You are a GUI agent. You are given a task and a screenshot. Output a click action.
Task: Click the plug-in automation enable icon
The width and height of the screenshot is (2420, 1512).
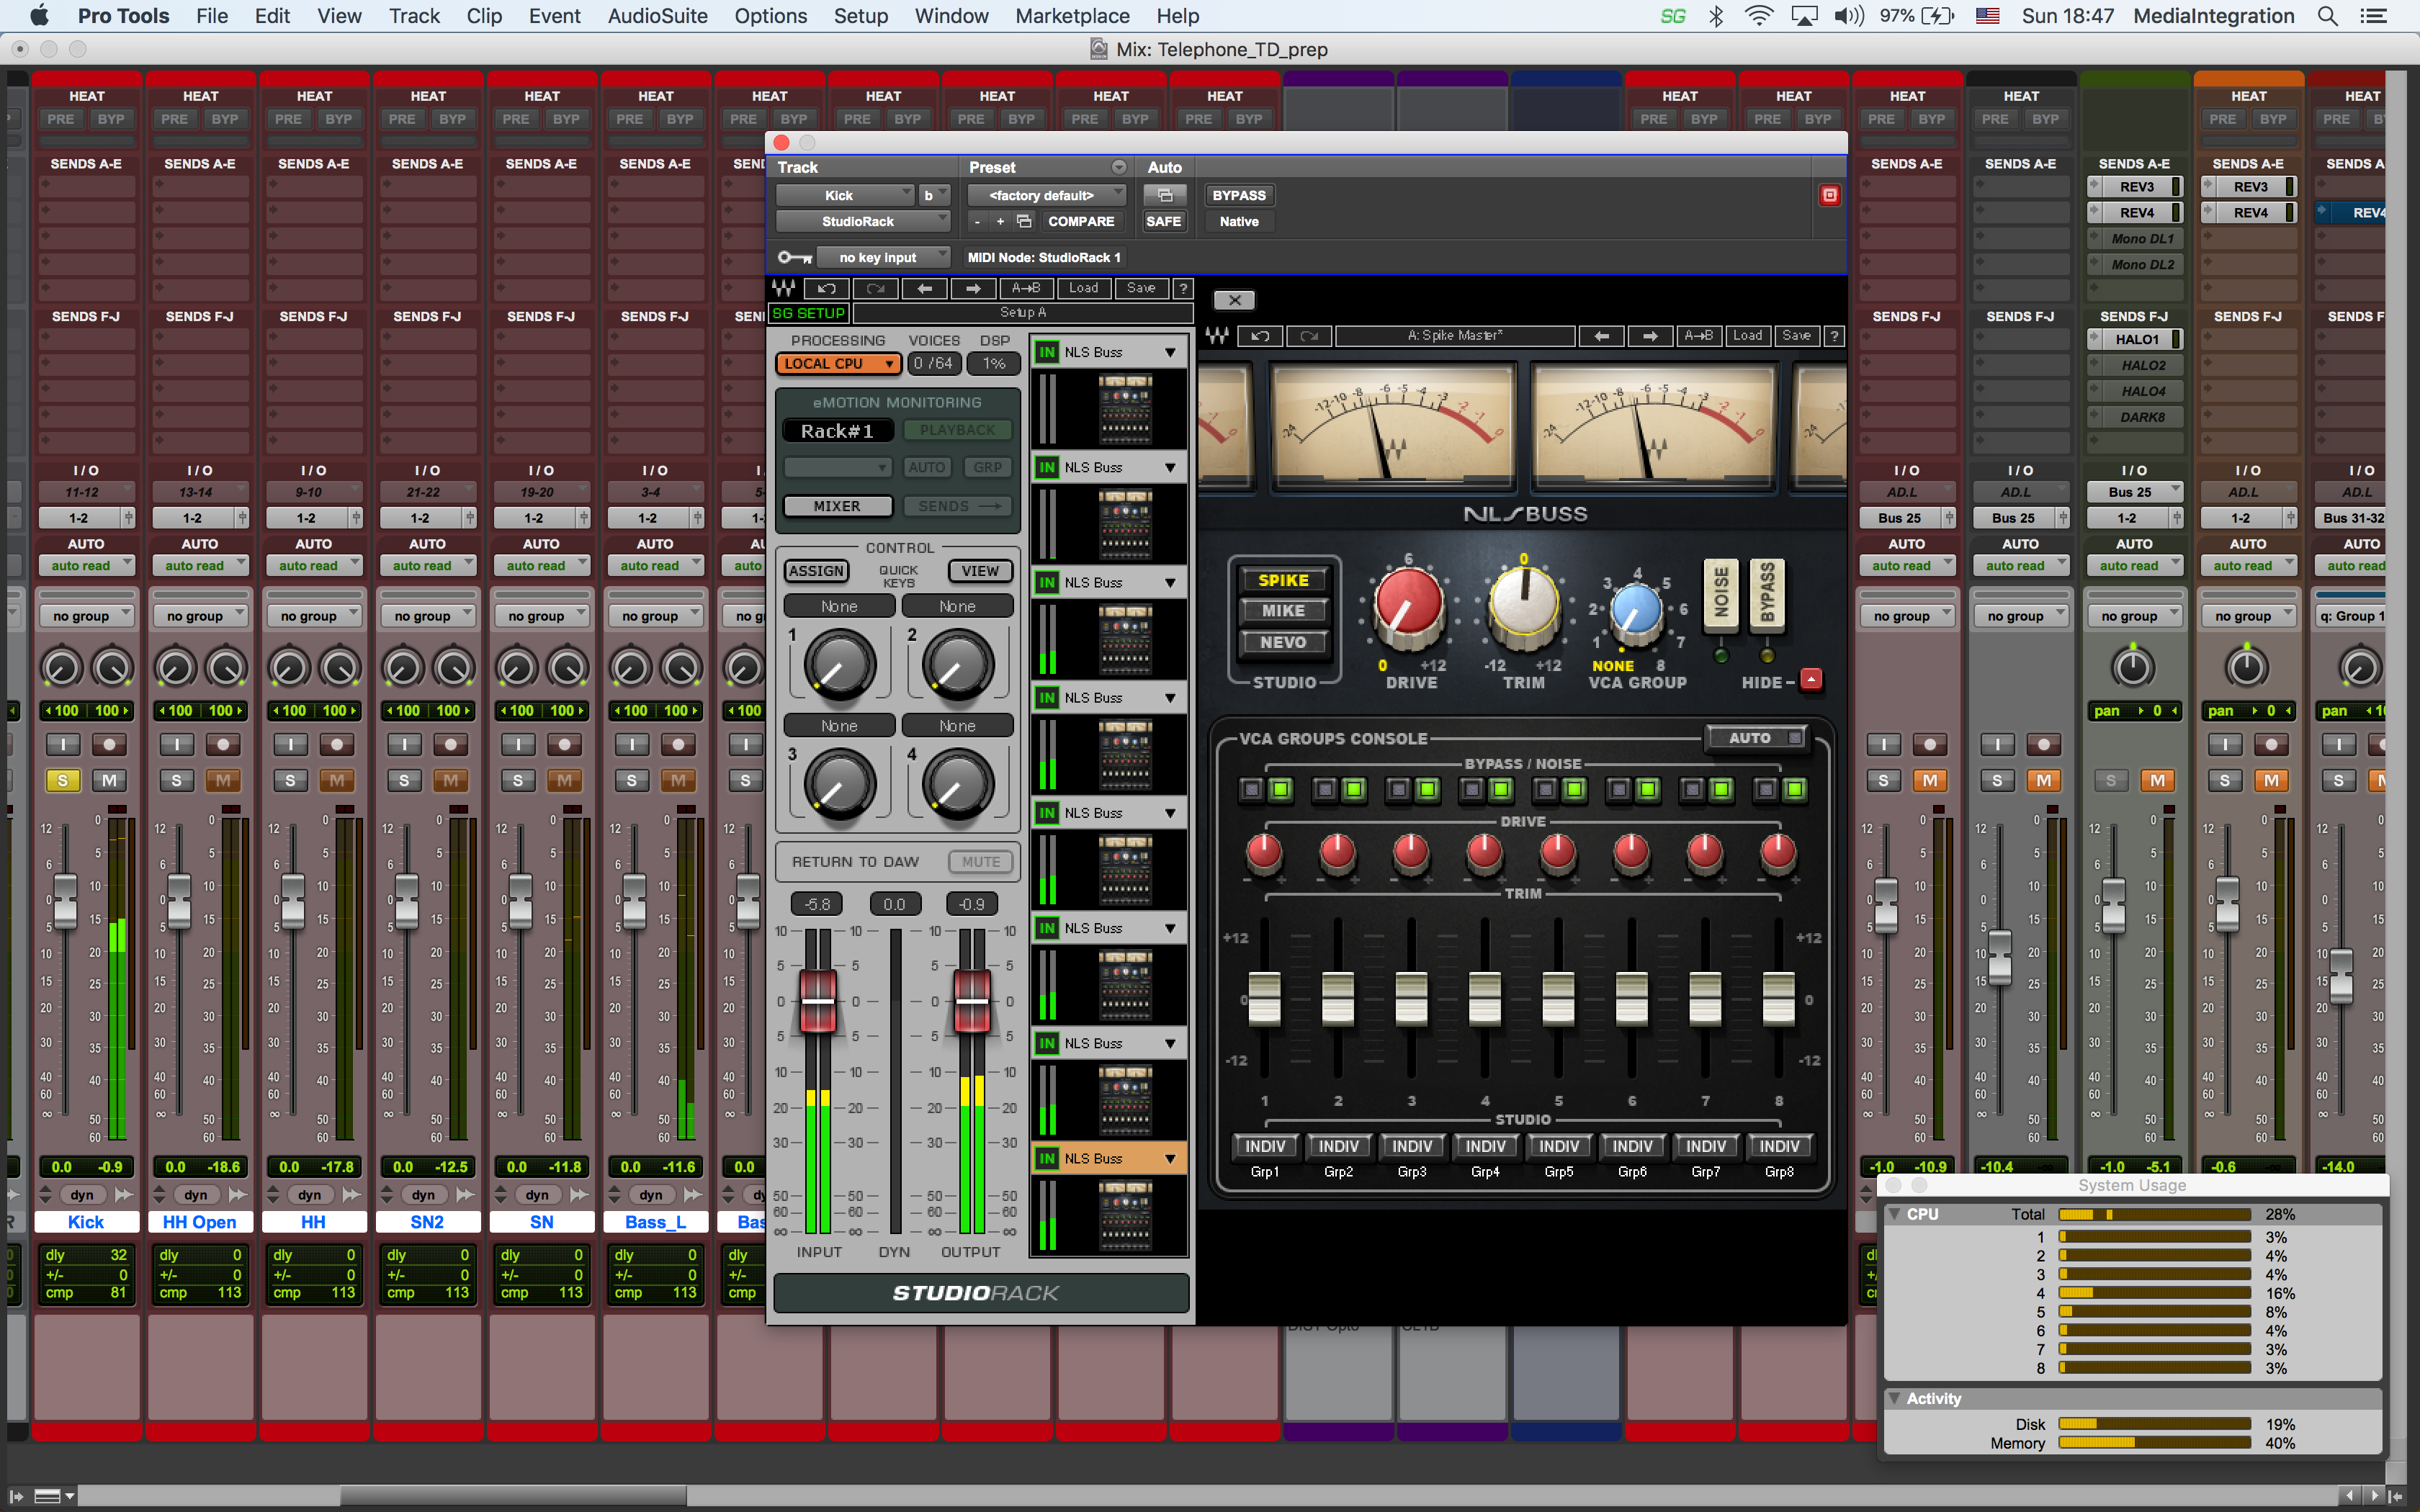pyautogui.click(x=1165, y=195)
